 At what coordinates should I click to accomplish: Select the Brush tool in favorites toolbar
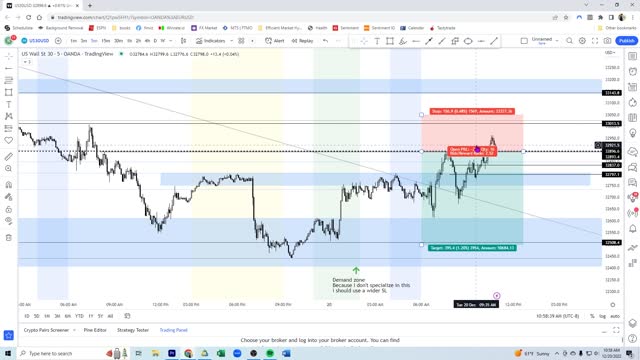click(x=403, y=41)
